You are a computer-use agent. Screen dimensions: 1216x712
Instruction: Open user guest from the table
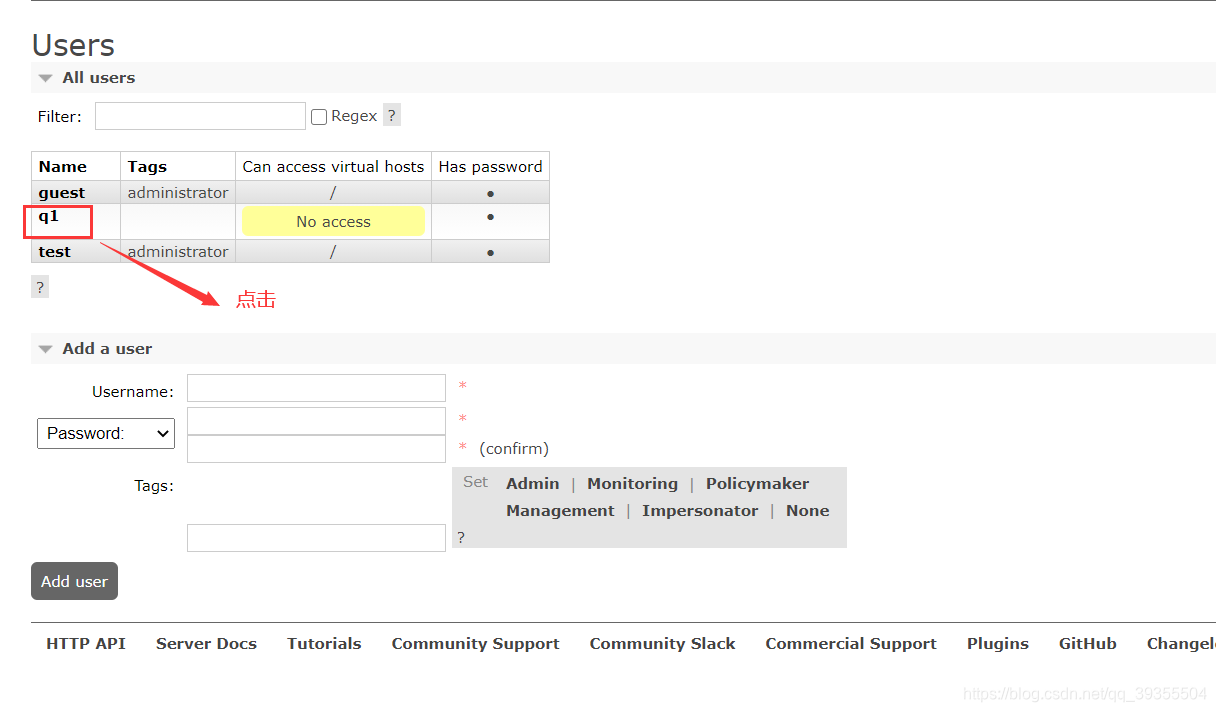pyautogui.click(x=62, y=193)
